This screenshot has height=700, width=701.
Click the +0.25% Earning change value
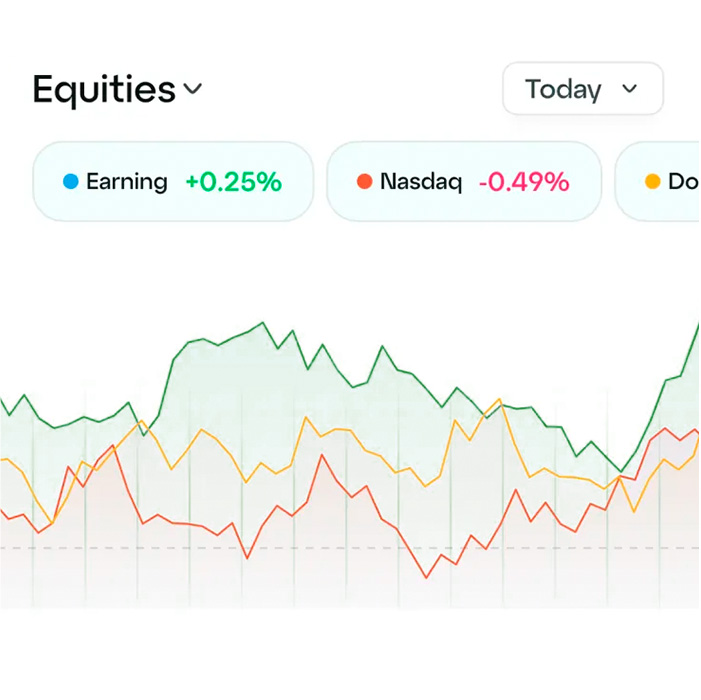click(x=233, y=182)
